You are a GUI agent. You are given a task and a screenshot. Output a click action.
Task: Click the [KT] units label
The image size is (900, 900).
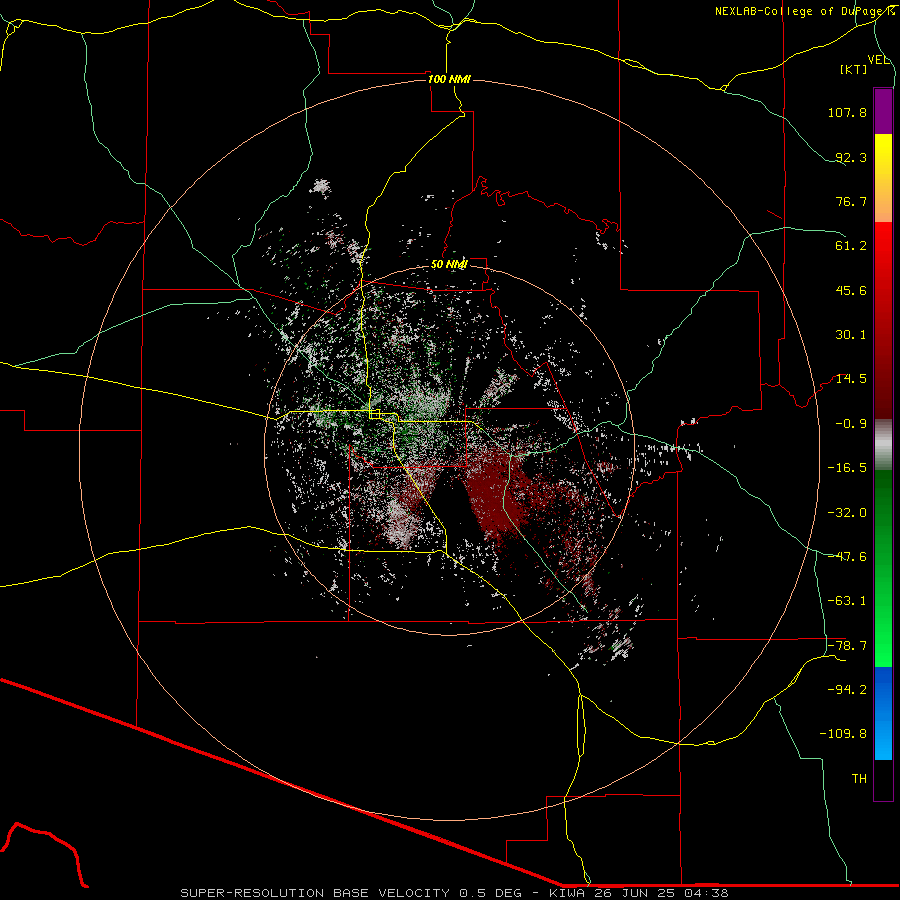click(854, 69)
